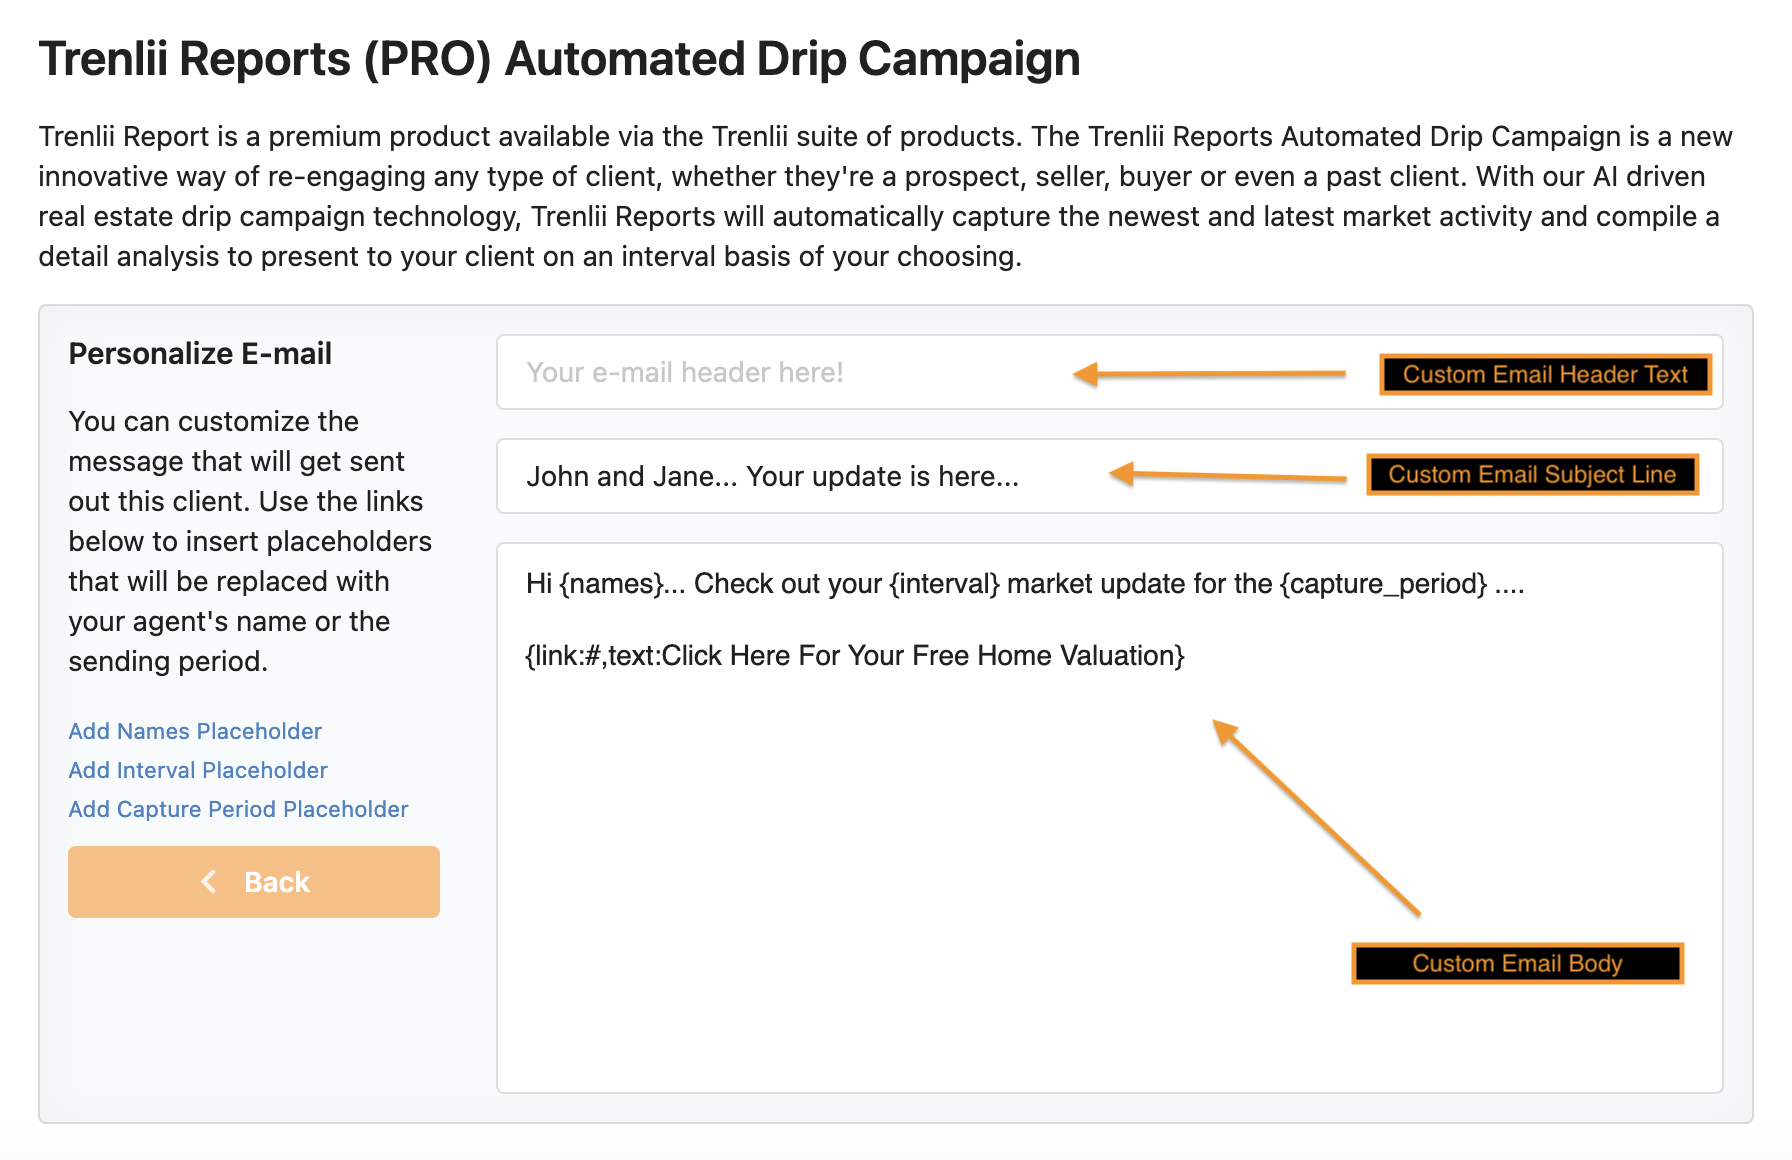Click the subject line field with John and Jane
The width and height of the screenshot is (1792, 1160).
pyautogui.click(x=1110, y=476)
